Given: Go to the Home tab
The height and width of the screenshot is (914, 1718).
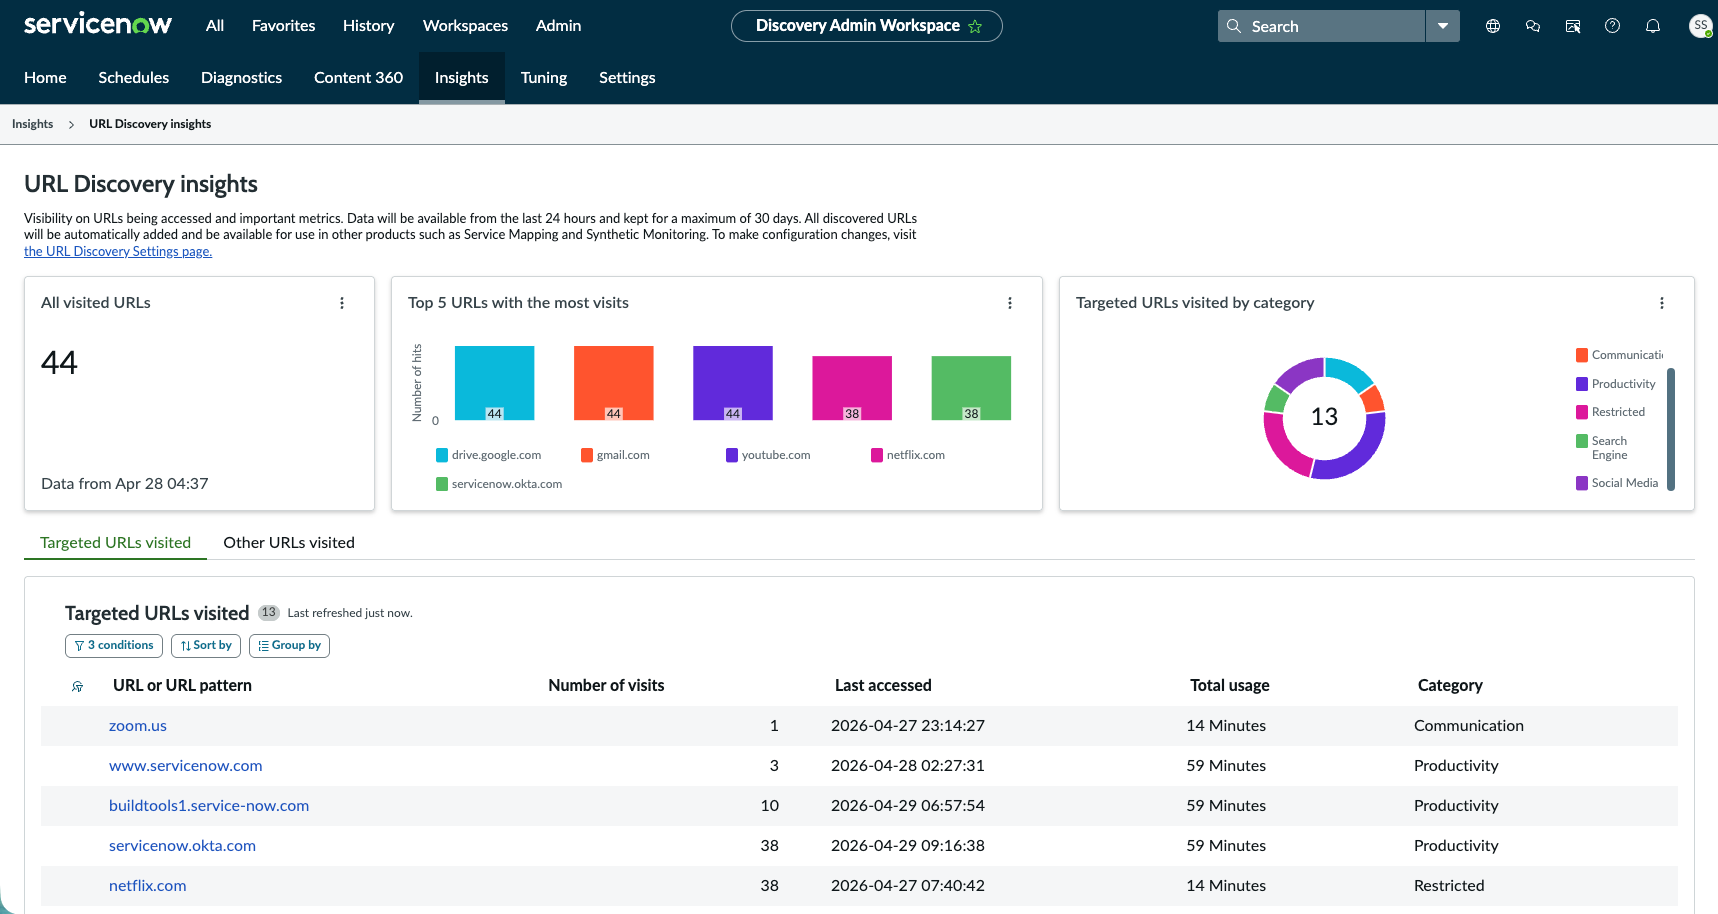Looking at the screenshot, I should (x=45, y=78).
